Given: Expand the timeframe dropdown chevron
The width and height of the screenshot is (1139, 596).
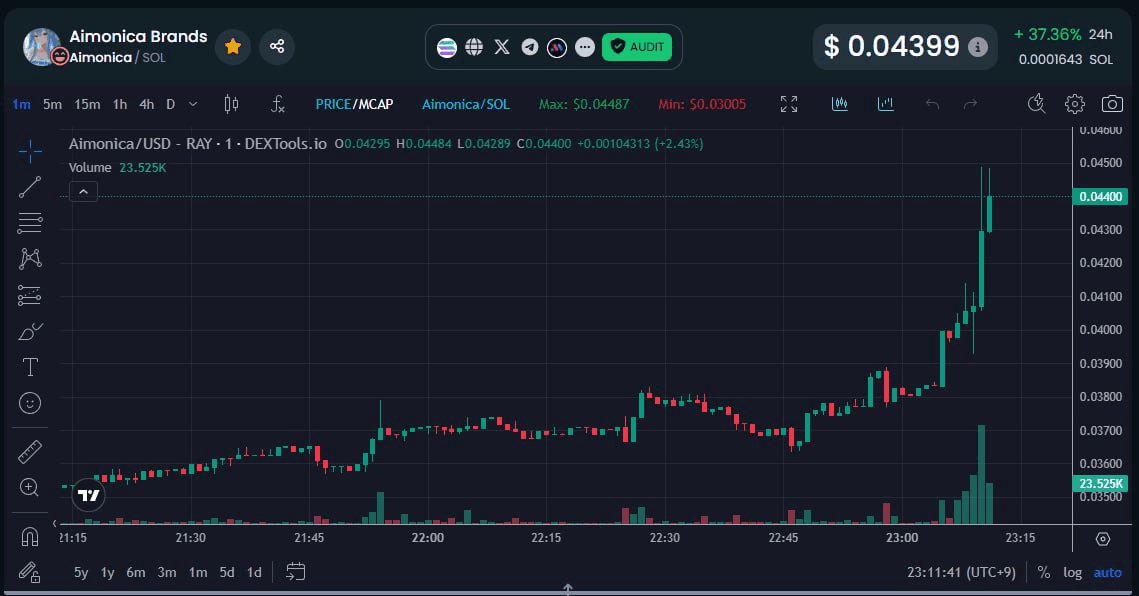Looking at the screenshot, I should 193,104.
